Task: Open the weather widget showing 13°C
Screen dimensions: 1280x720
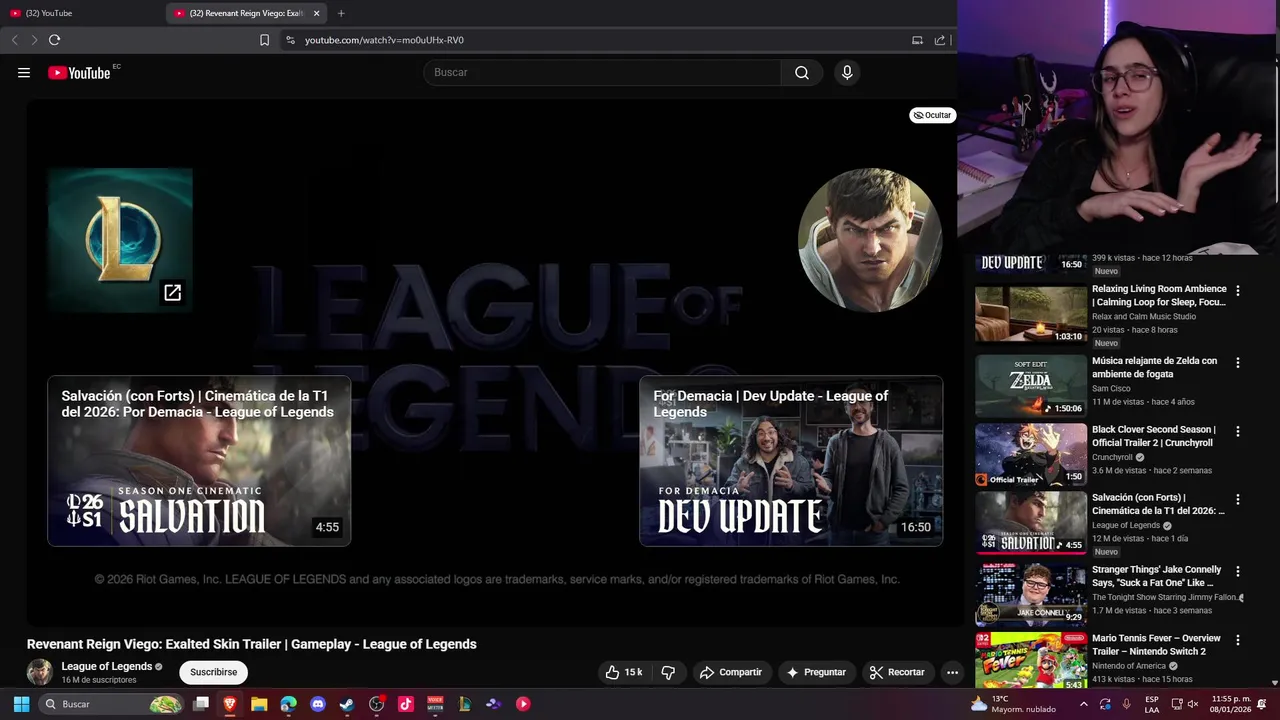Action: pyautogui.click(x=1013, y=704)
